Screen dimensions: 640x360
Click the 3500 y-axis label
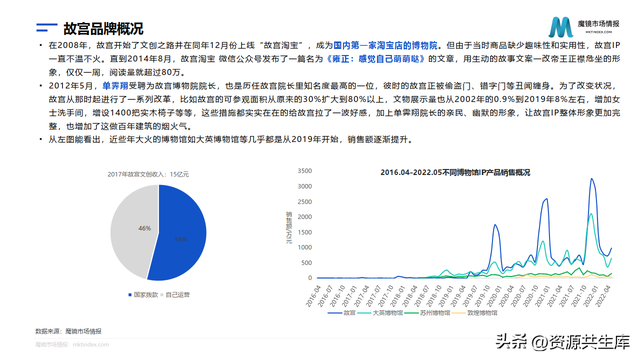point(305,171)
